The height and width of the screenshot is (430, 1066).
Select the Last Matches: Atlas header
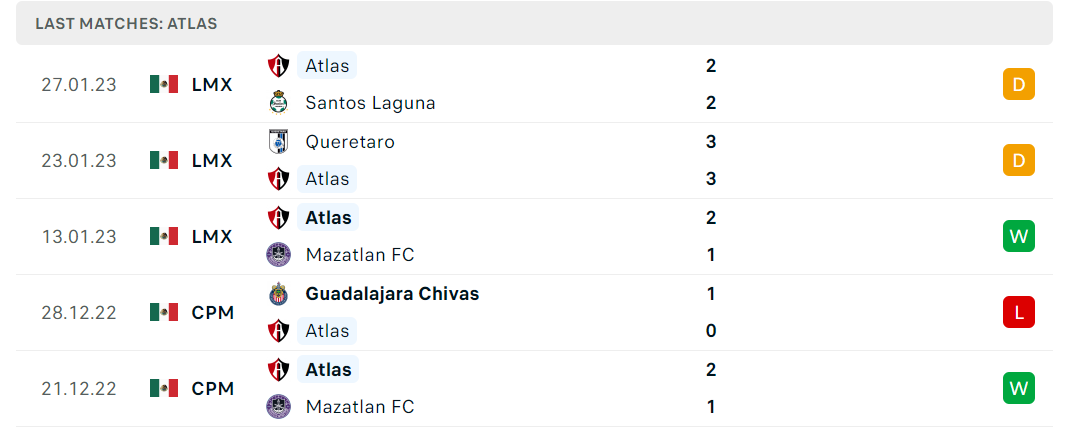[x=126, y=24]
